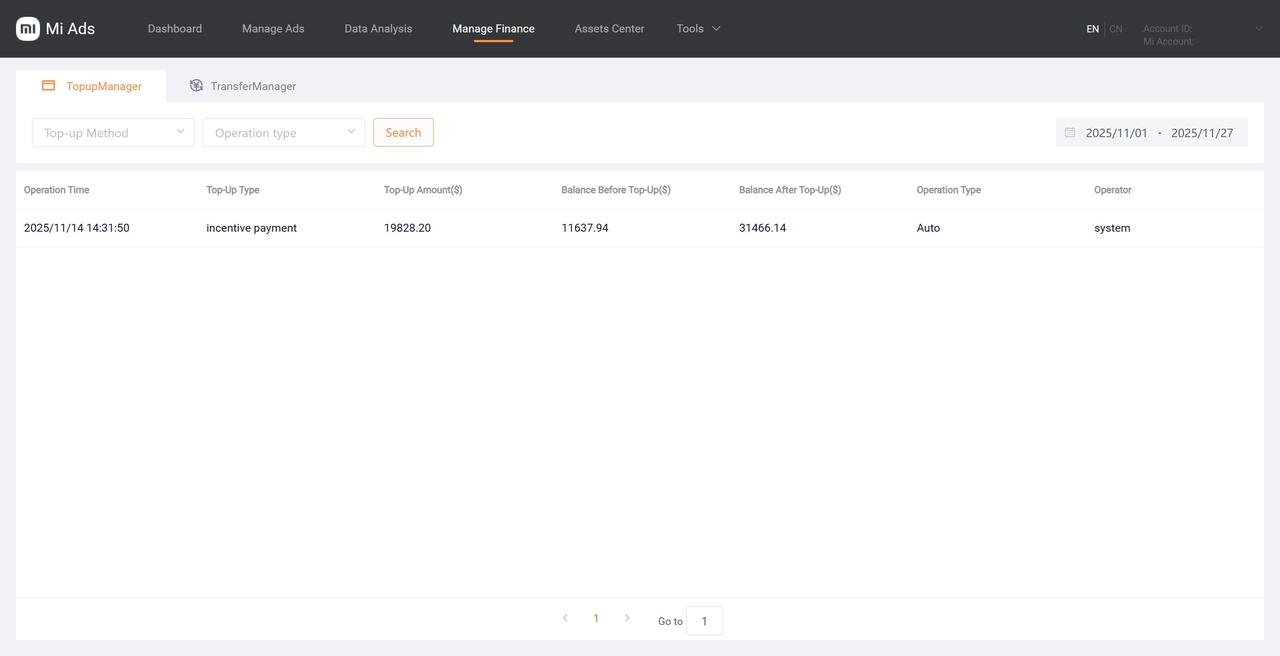Viewport: 1280px width, 656px height.
Task: Click the TransferManager icon
Action: point(196,86)
